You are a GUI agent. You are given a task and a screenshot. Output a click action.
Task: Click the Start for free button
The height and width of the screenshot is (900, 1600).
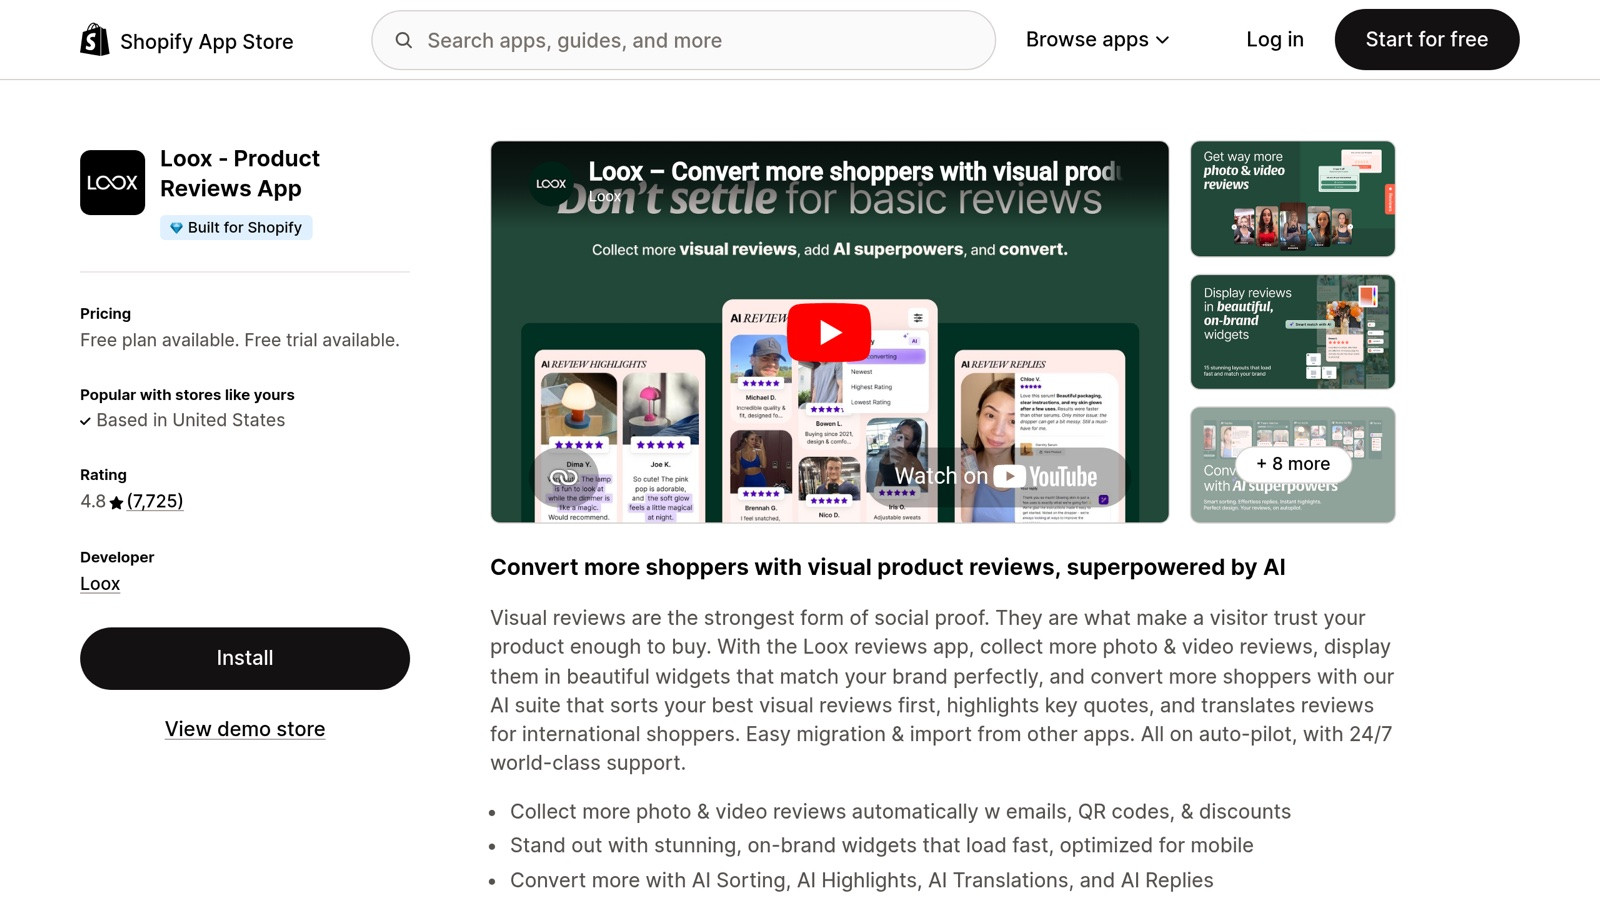point(1426,39)
